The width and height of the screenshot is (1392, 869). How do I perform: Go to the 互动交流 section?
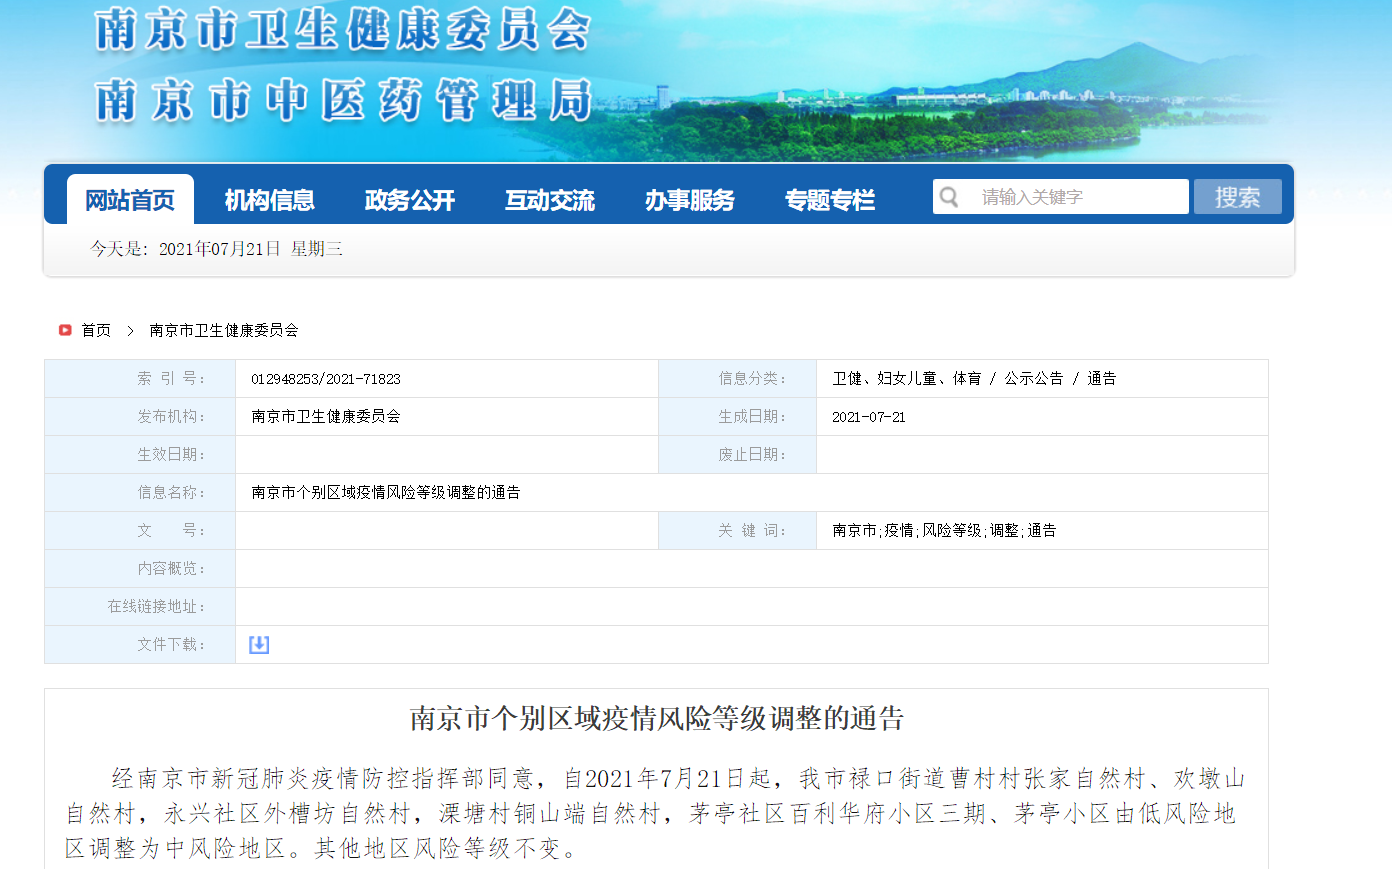coord(550,200)
